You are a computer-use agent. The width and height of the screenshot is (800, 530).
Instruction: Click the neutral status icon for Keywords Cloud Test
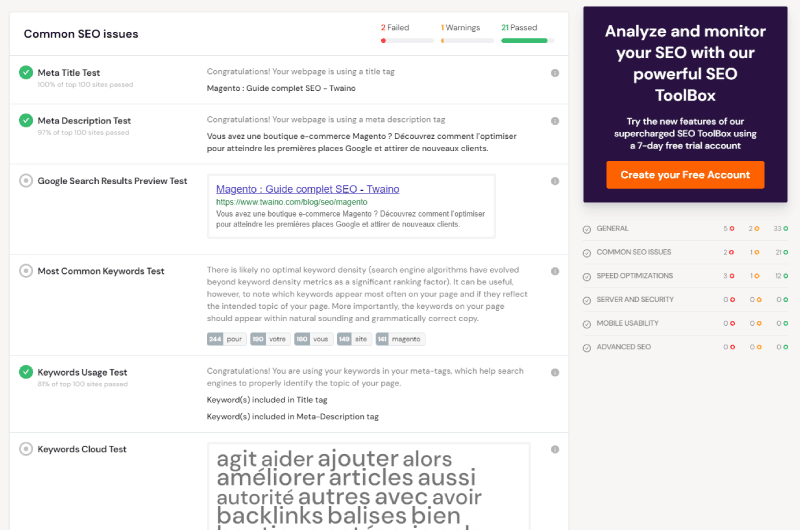pos(26,449)
